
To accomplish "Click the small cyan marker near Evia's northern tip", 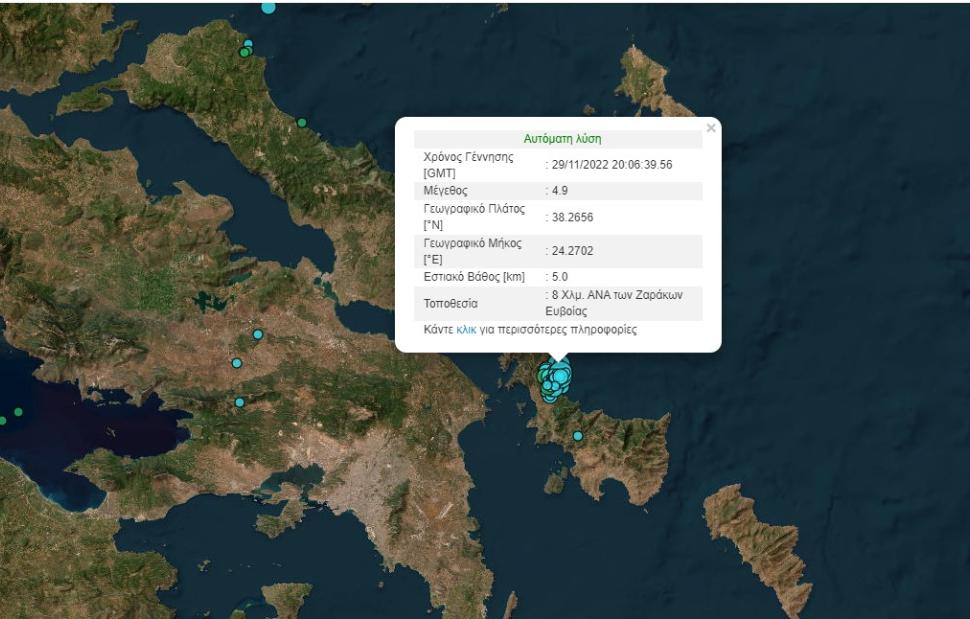I will click(x=248, y=44).
